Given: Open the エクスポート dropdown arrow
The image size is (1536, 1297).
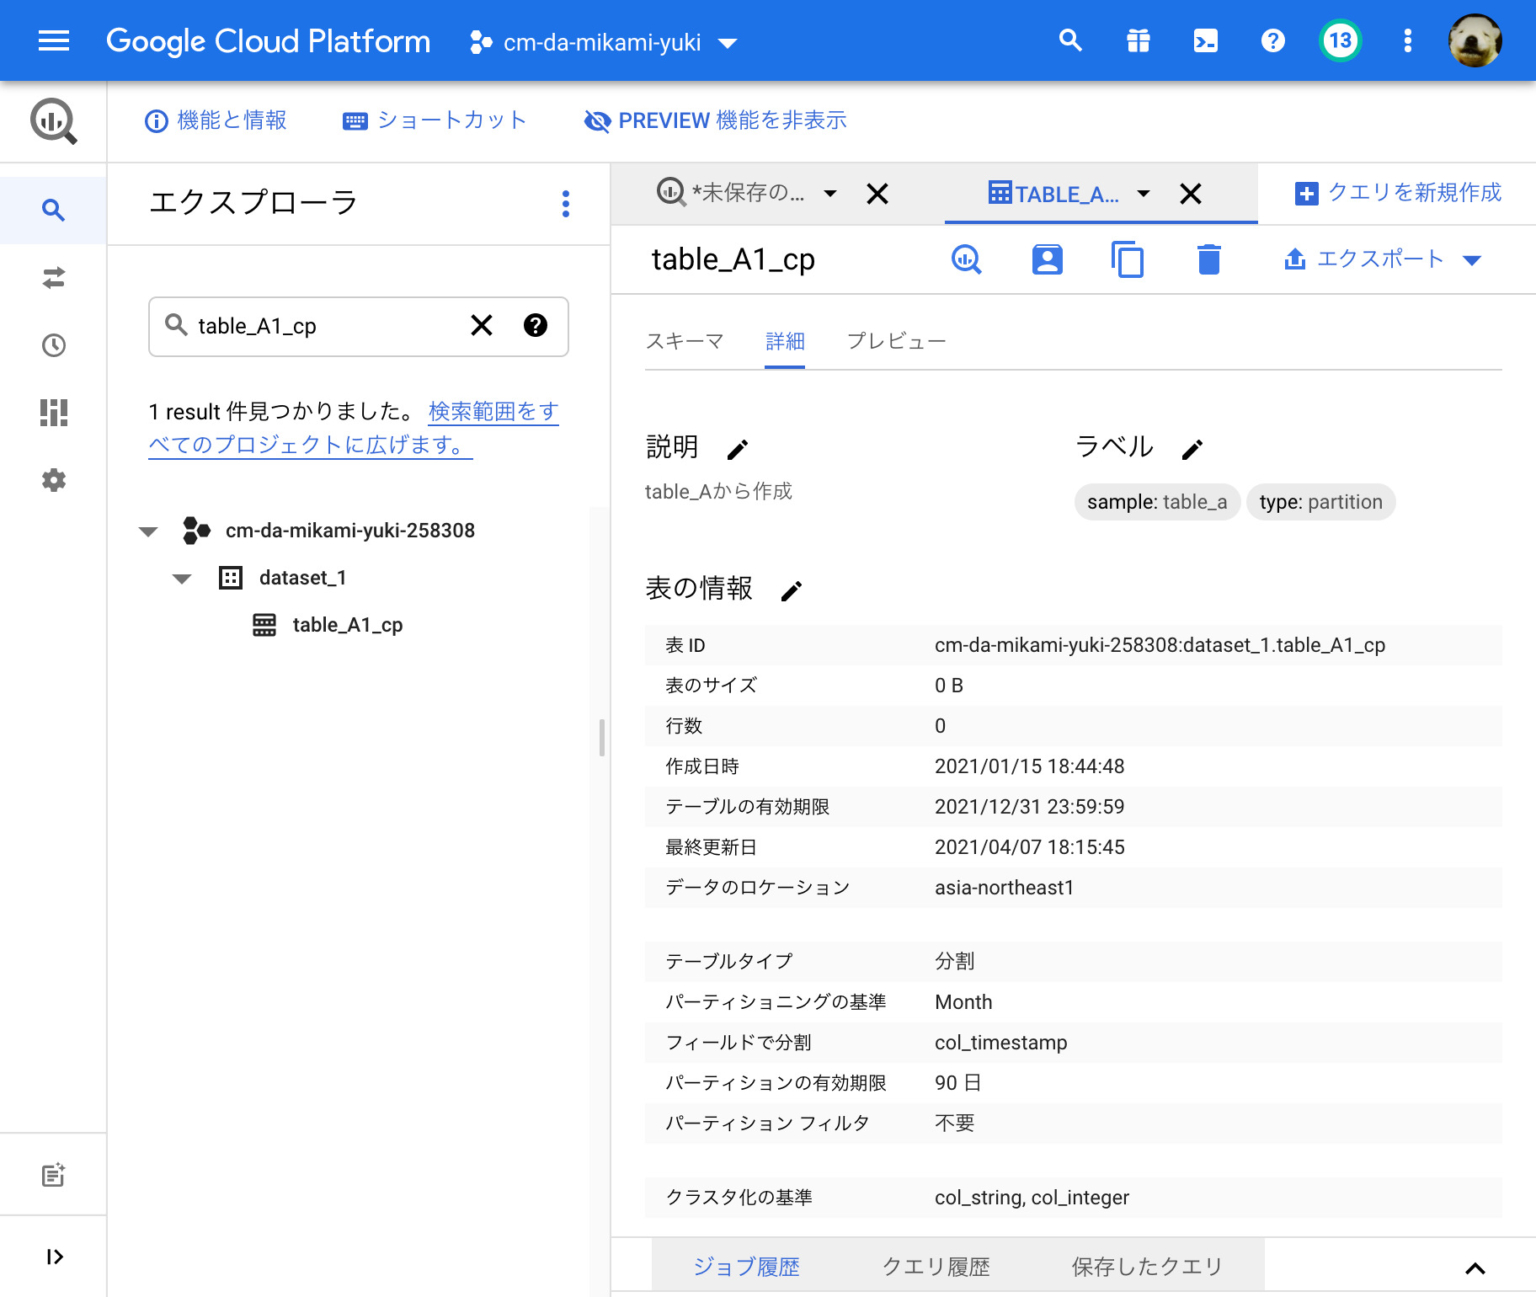Looking at the screenshot, I should click(1473, 259).
